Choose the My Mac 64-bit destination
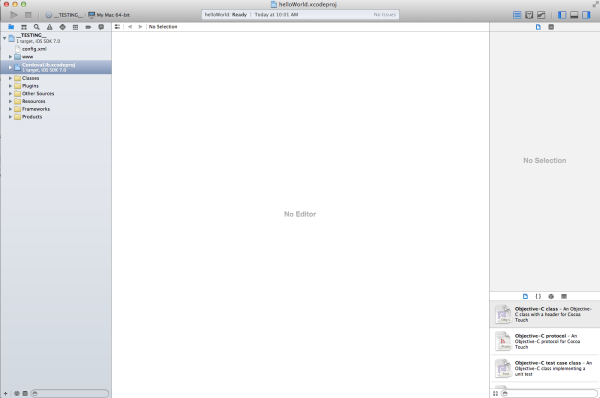The width and height of the screenshot is (600, 398). 109,15
